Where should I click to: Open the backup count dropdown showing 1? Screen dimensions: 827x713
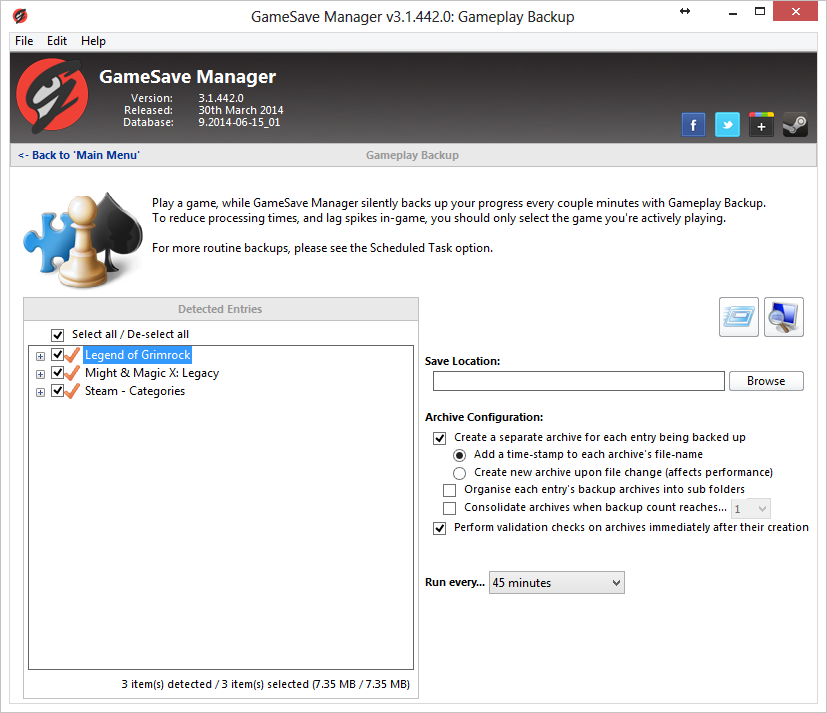[x=750, y=509]
